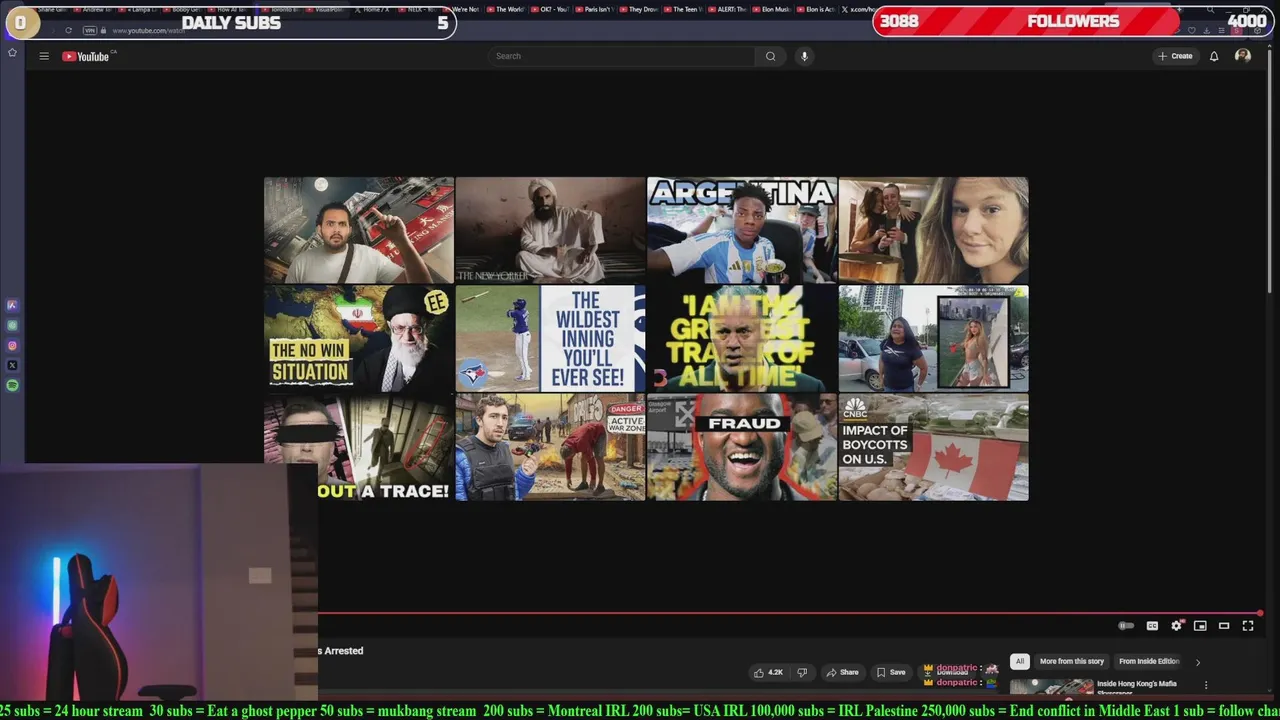Open the Hong Kong skyscraper host thumbnail
1280x720 pixels.
358,230
